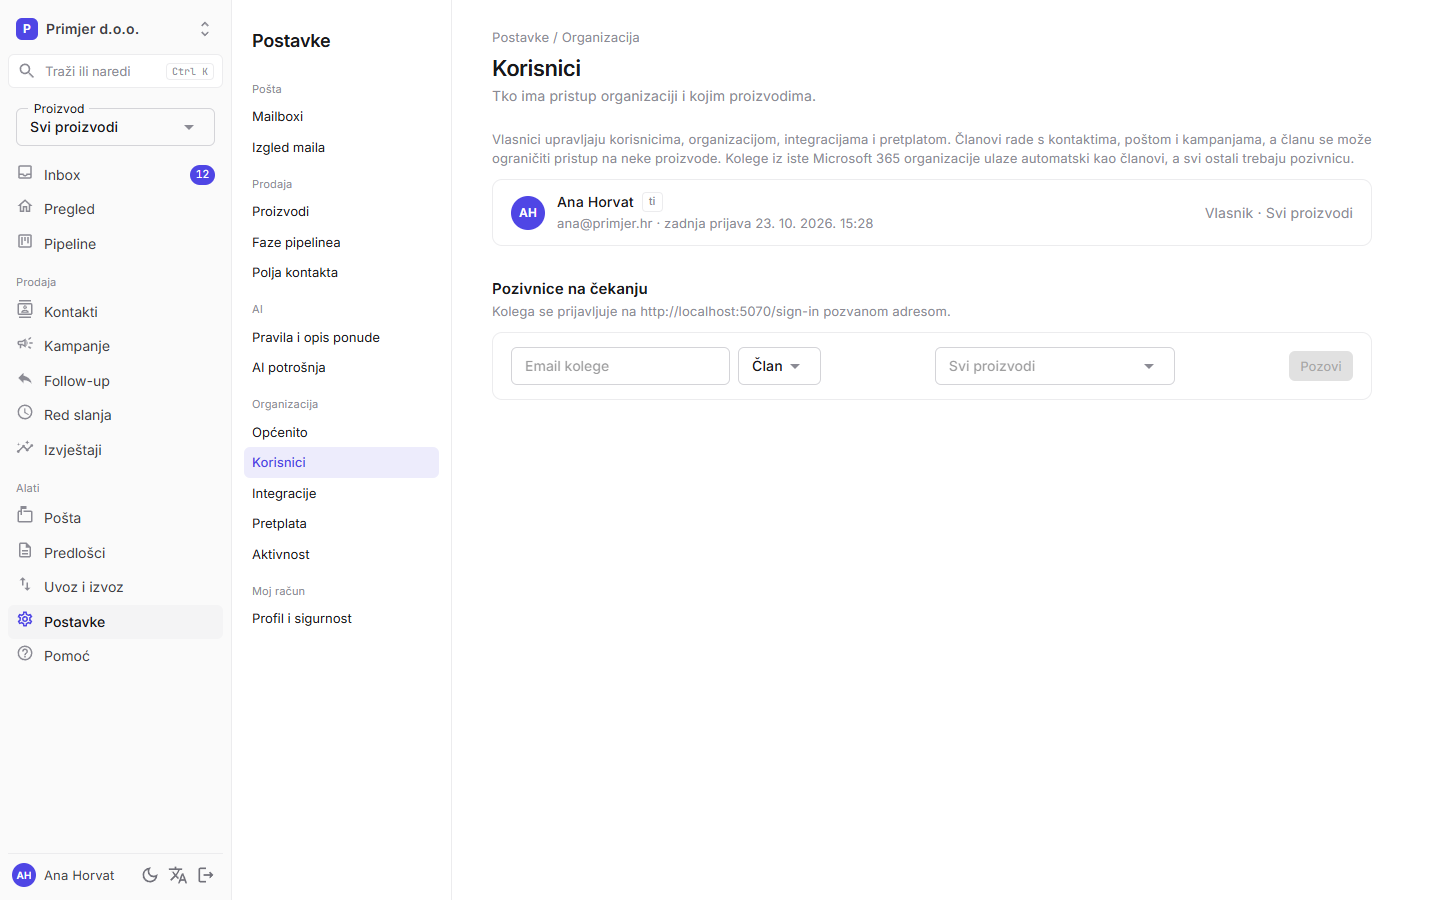Open the Pretplata subscription page
1440x900 pixels.
pos(341,523)
